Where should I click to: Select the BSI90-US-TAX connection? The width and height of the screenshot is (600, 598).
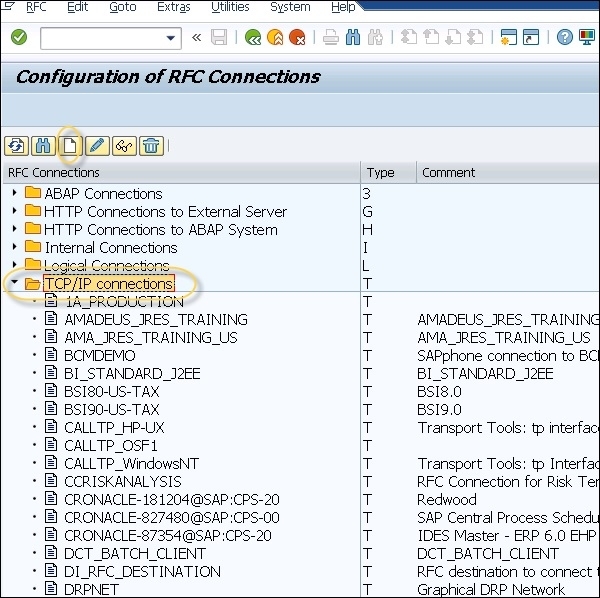point(111,409)
